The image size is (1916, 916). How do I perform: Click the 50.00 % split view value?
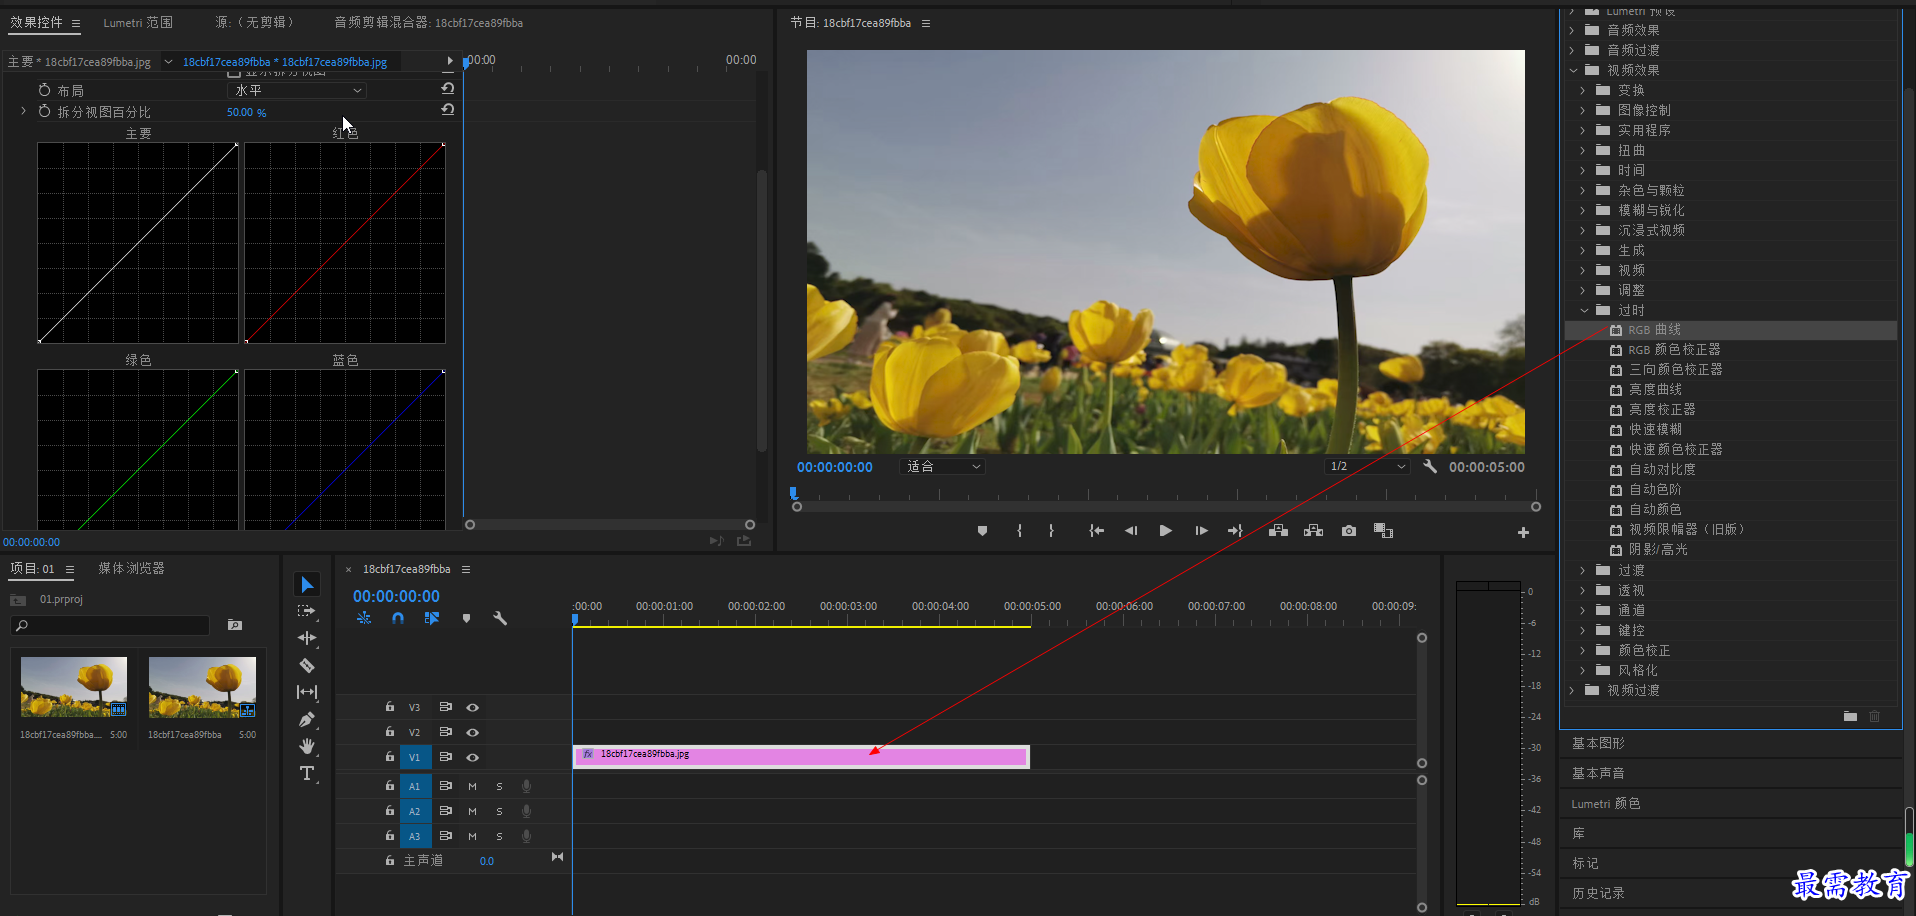(246, 112)
